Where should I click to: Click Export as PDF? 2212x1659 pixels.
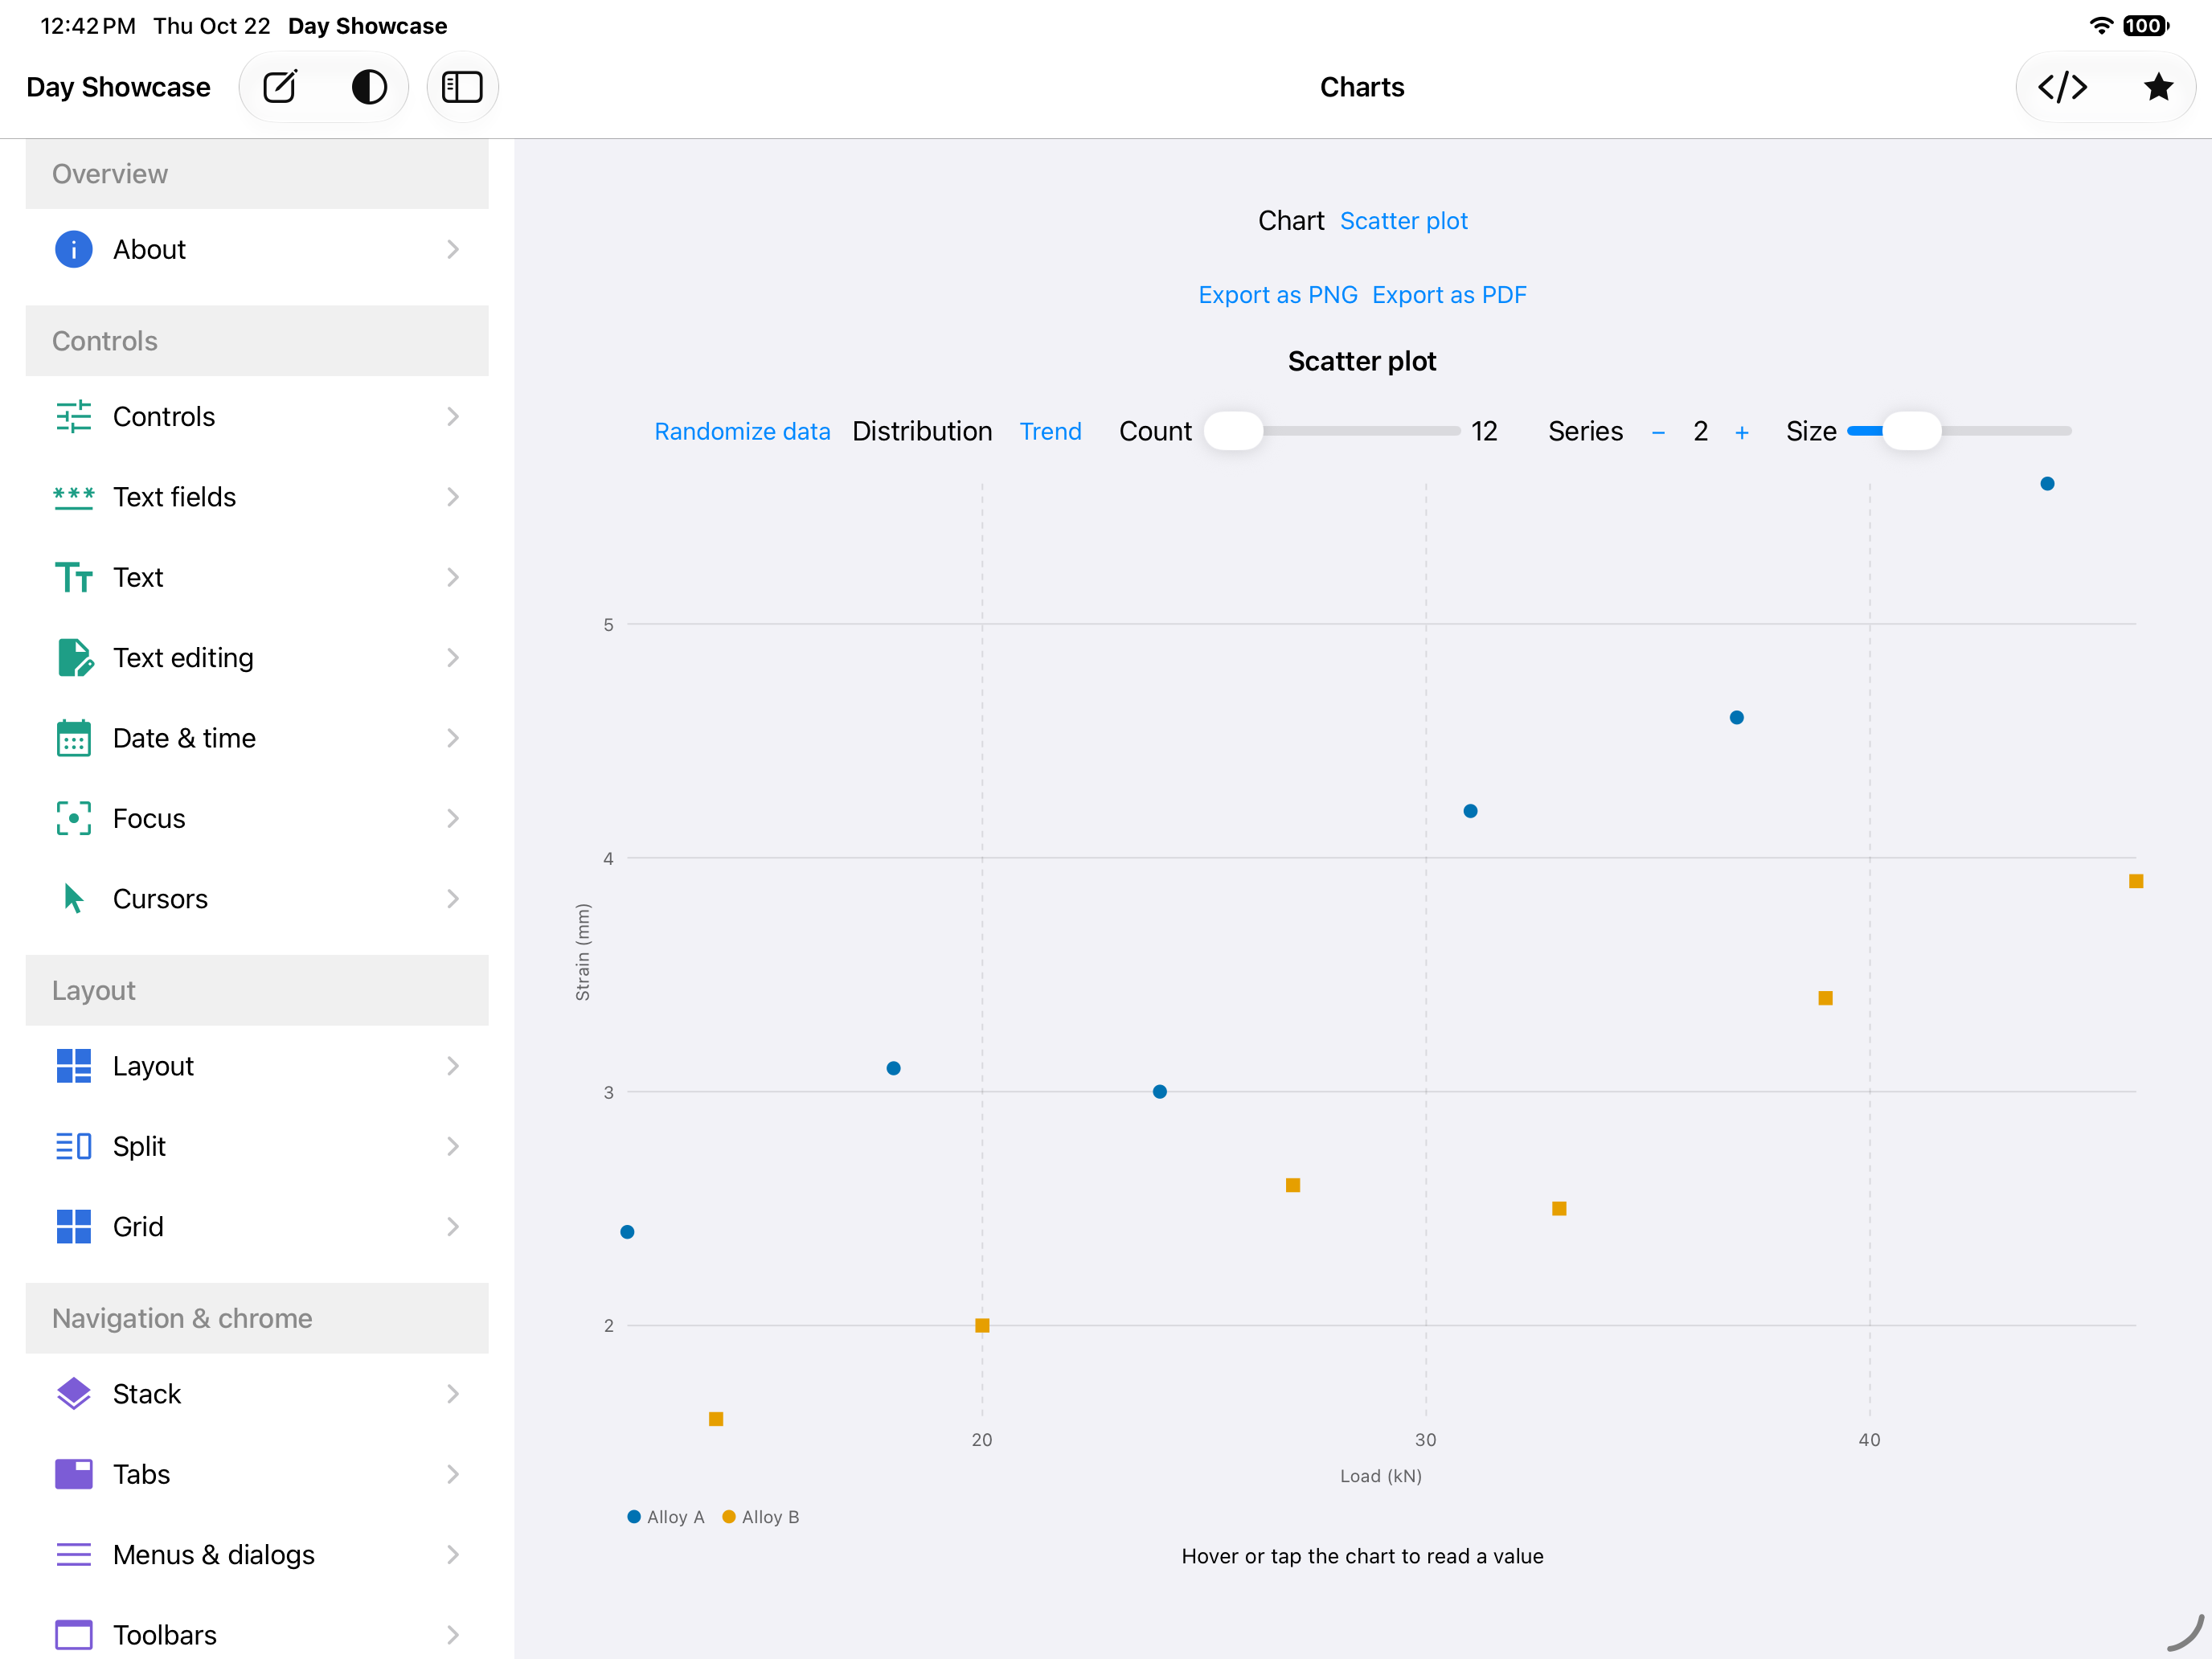[x=1449, y=295]
